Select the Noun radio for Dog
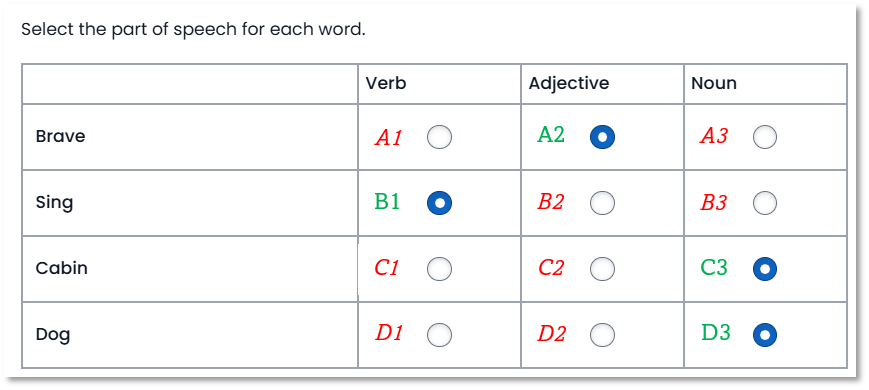869x390 pixels. tap(765, 335)
